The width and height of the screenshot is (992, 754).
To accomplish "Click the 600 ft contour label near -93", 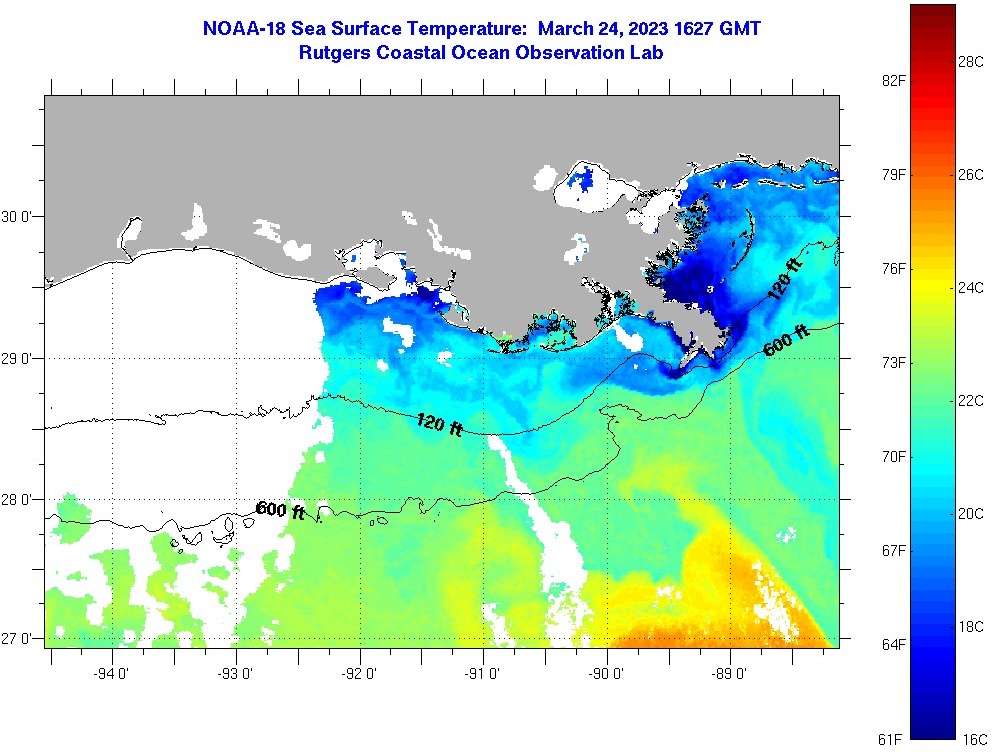I will 281,510.
